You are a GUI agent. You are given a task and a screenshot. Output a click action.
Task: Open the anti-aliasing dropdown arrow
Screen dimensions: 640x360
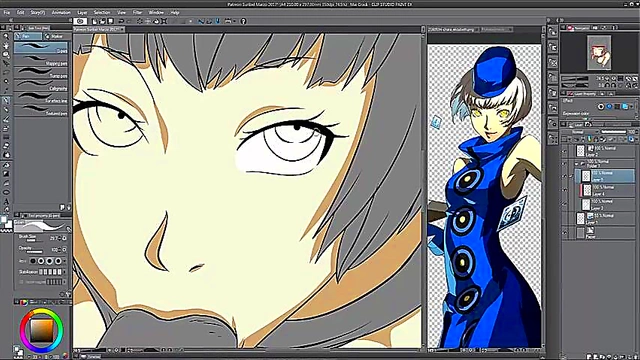64,261
